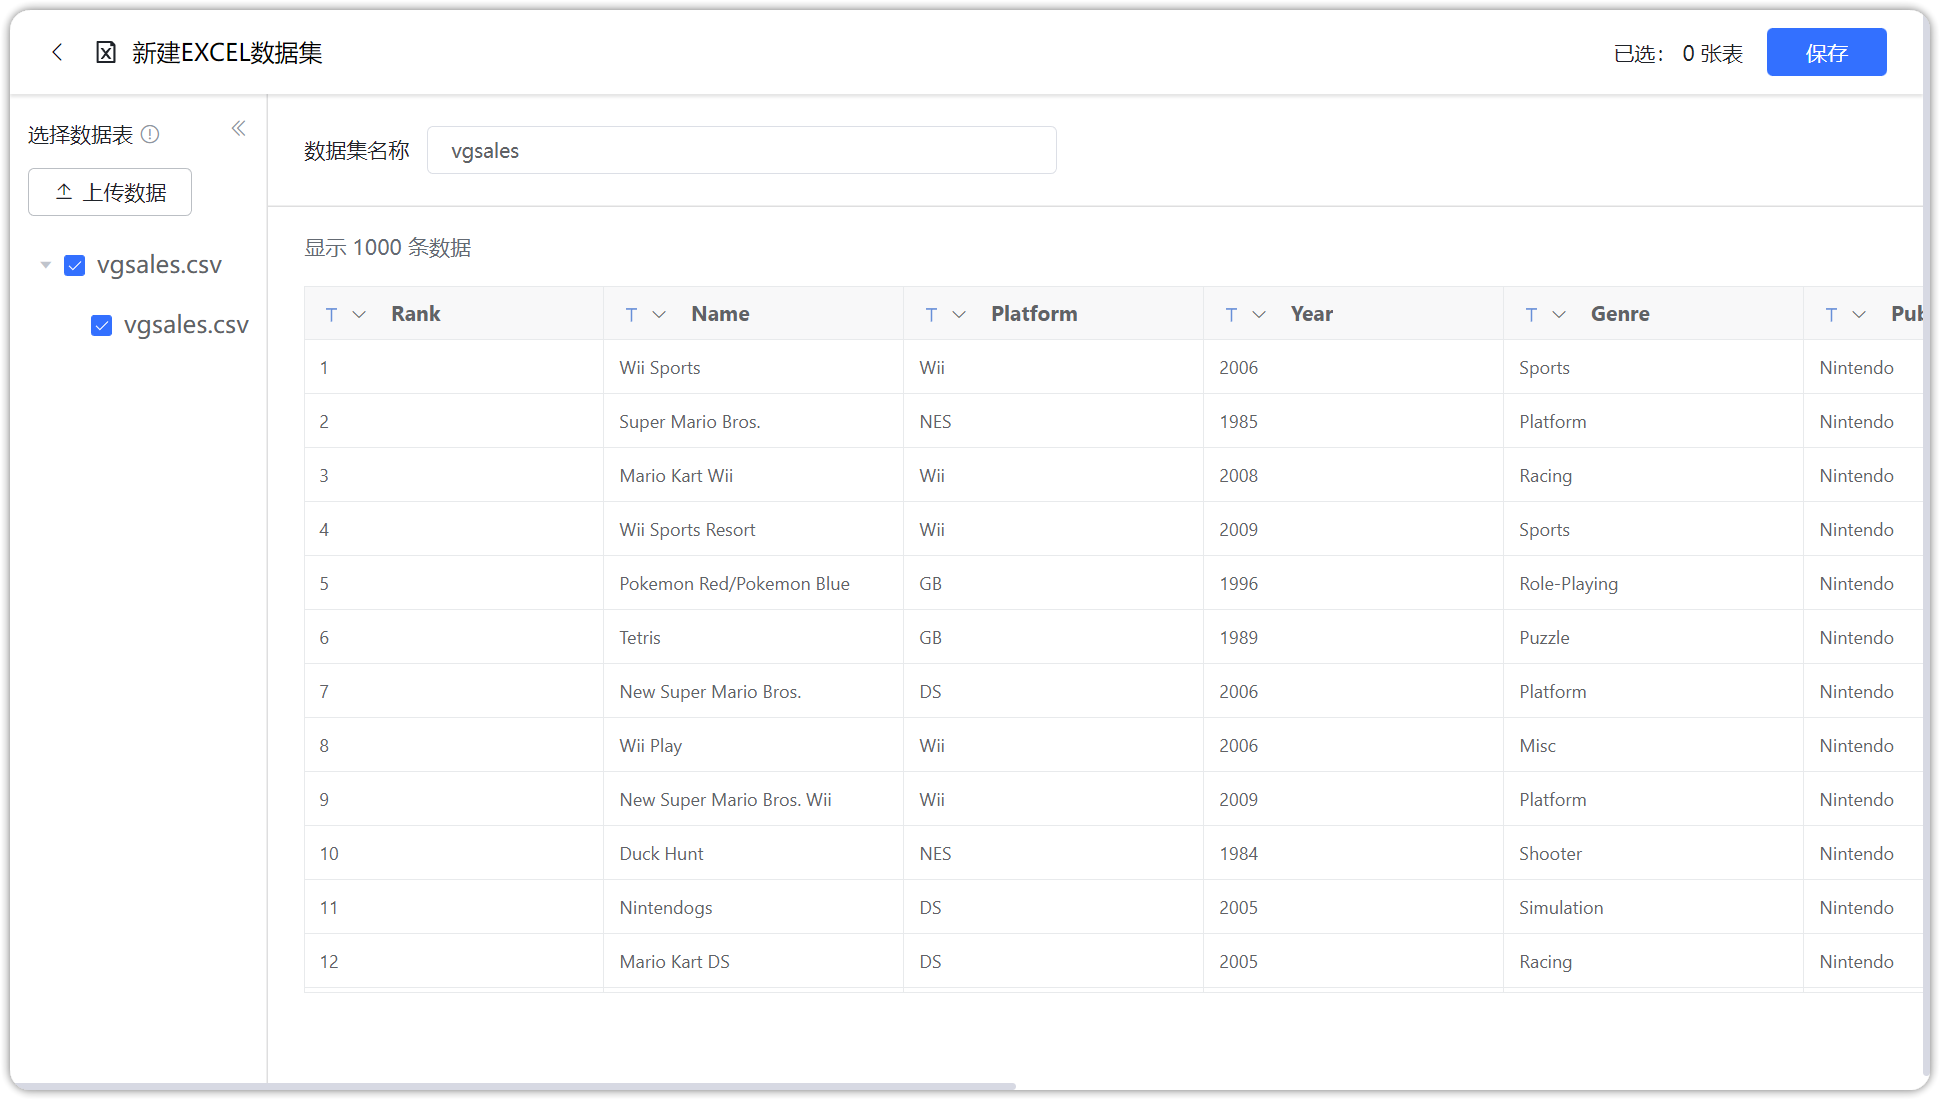Viewport: 1940px width, 1100px height.
Task: Uncheck the nested vgsales.csv table checkbox
Action: point(102,325)
